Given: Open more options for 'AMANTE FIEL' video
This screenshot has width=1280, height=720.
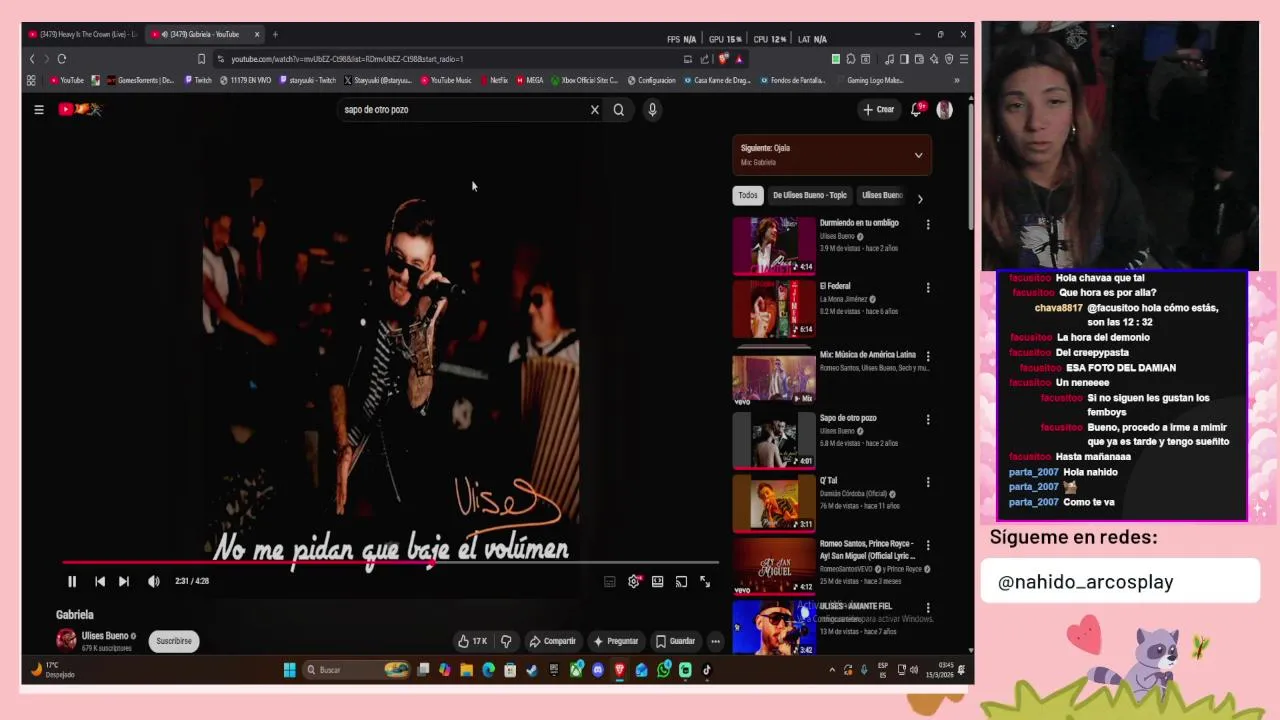Looking at the screenshot, I should click(928, 608).
